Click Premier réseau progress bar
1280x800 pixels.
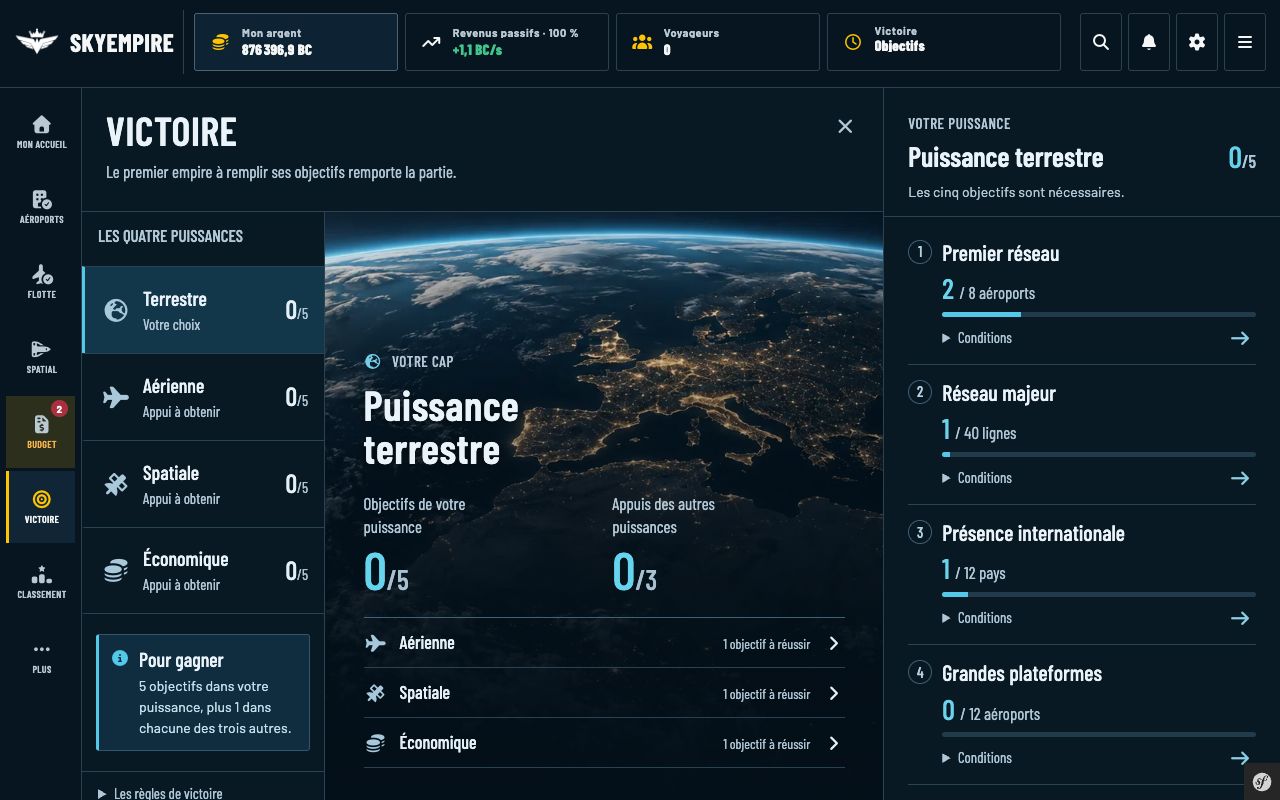coord(1099,314)
